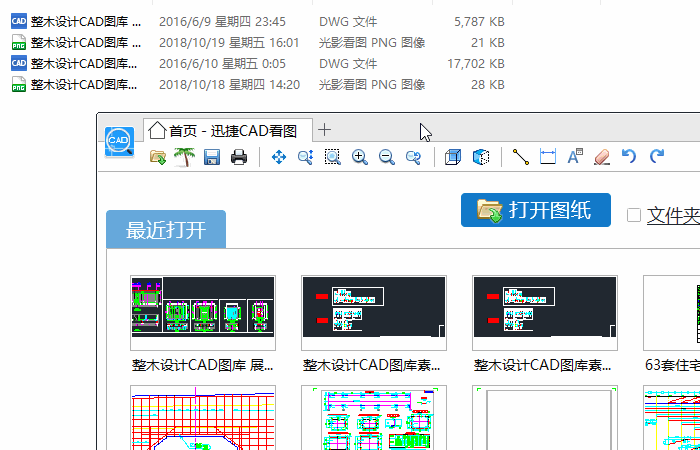Click CAD file icon of the 5,787 KB file
Viewport: 700px width, 450px height.
19,21
